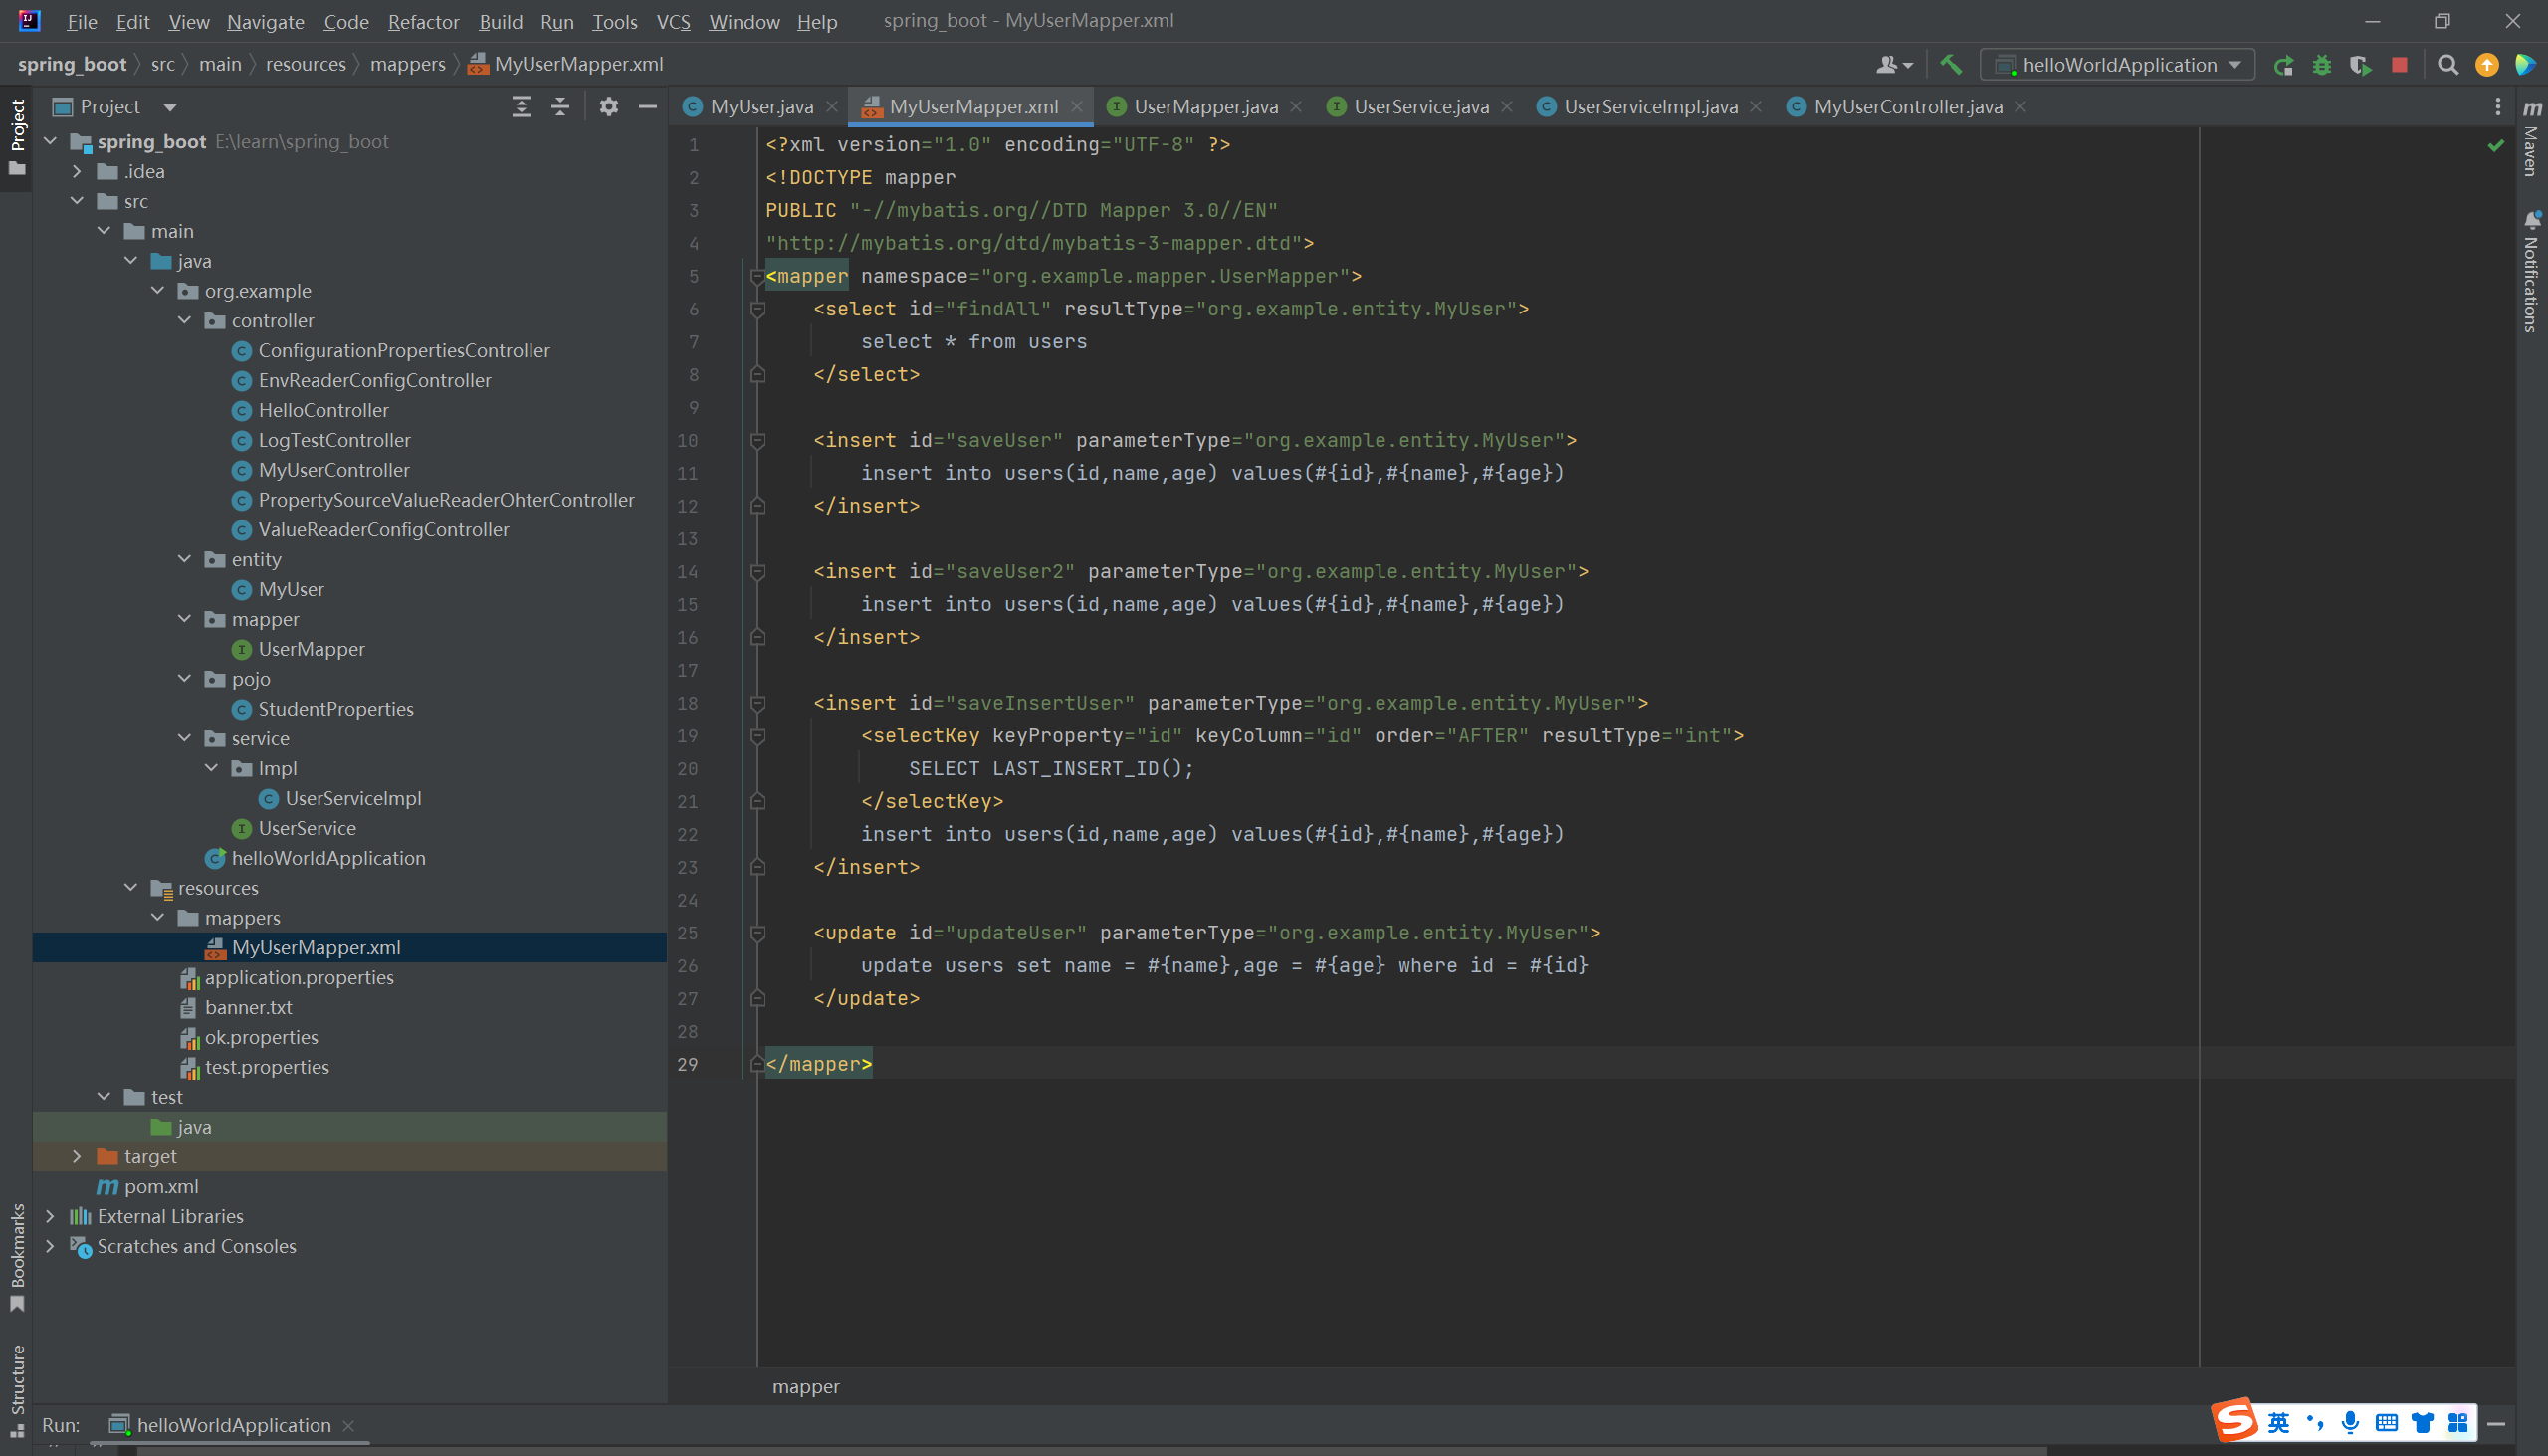The height and width of the screenshot is (1456, 2548).
Task: Open the Maven tool window
Action: (2531, 140)
